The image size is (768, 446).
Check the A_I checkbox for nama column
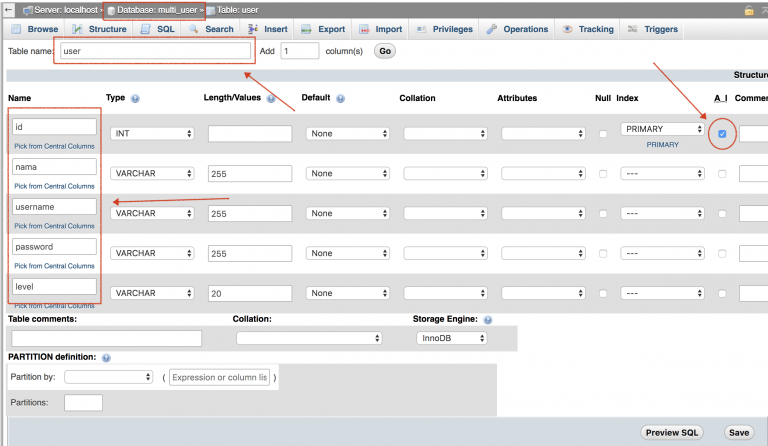[722, 174]
